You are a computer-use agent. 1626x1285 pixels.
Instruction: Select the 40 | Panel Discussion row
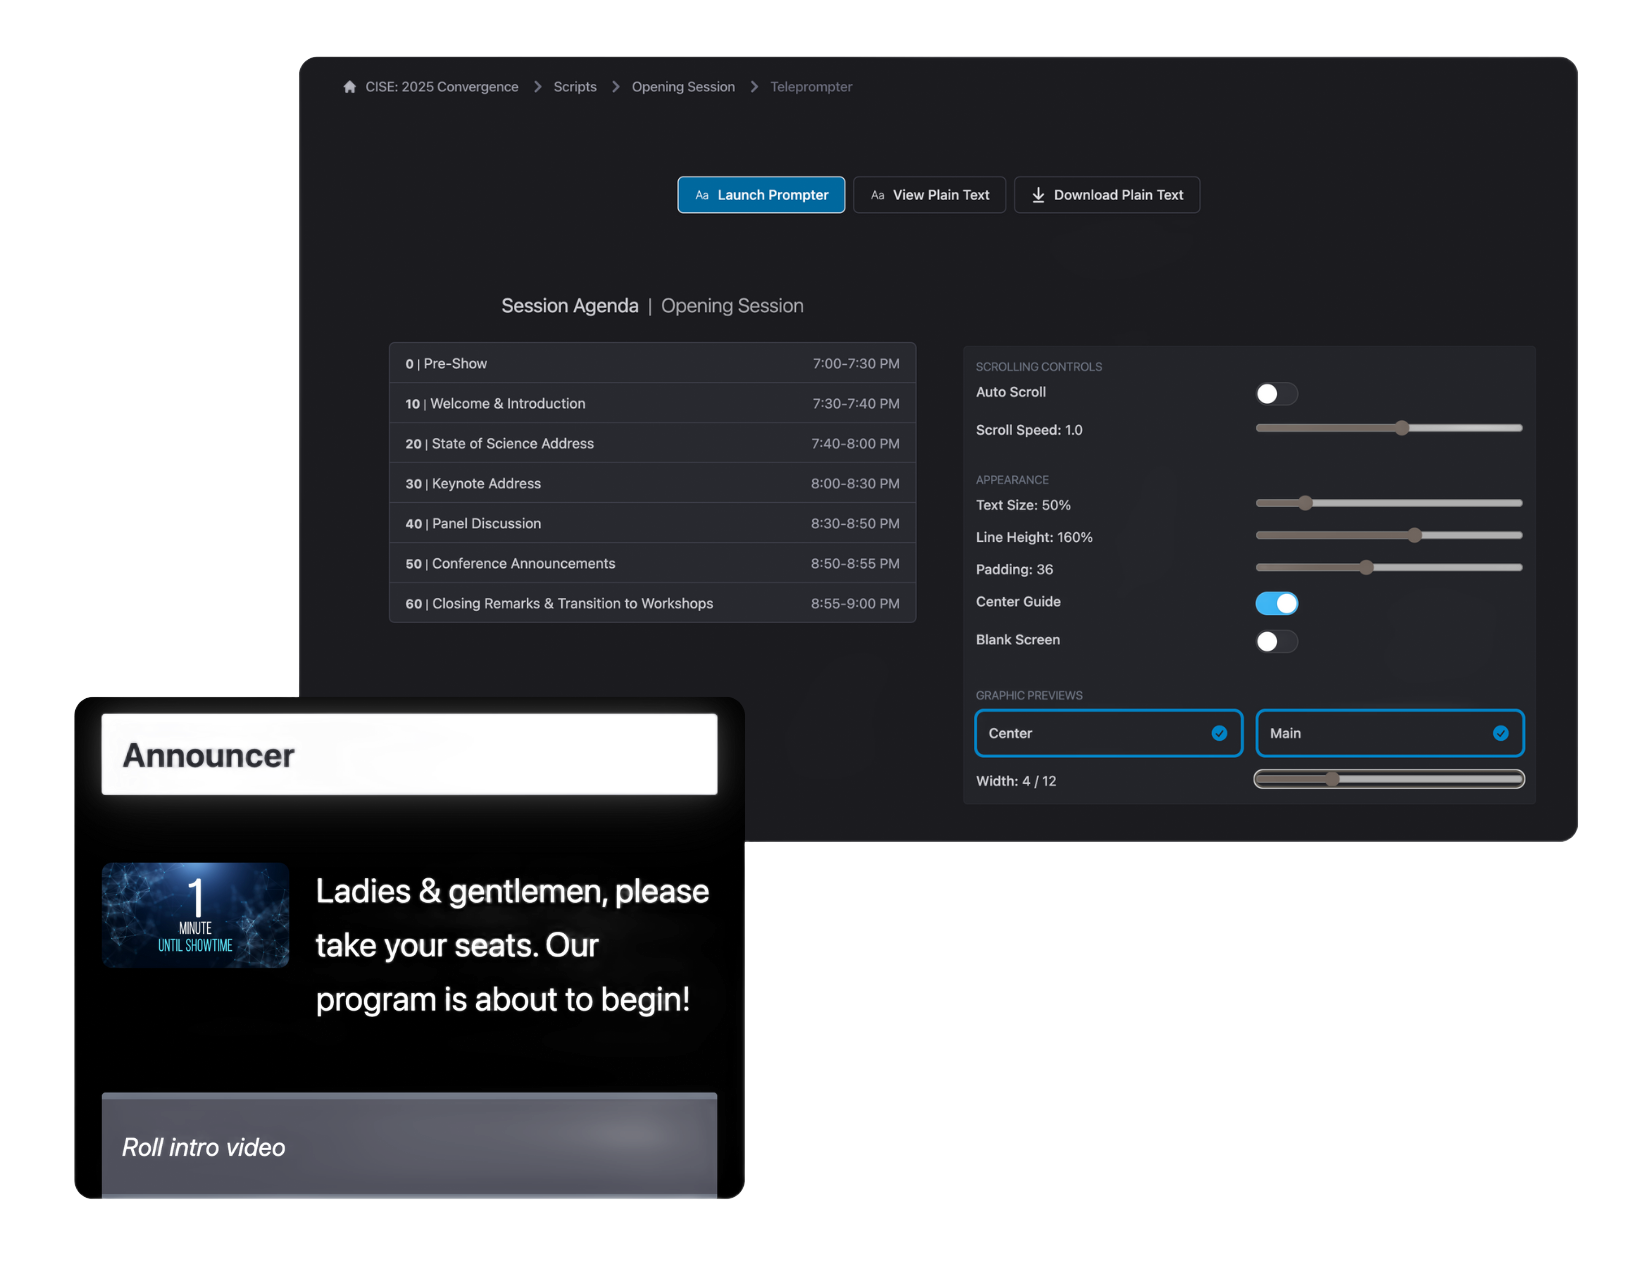coord(652,523)
